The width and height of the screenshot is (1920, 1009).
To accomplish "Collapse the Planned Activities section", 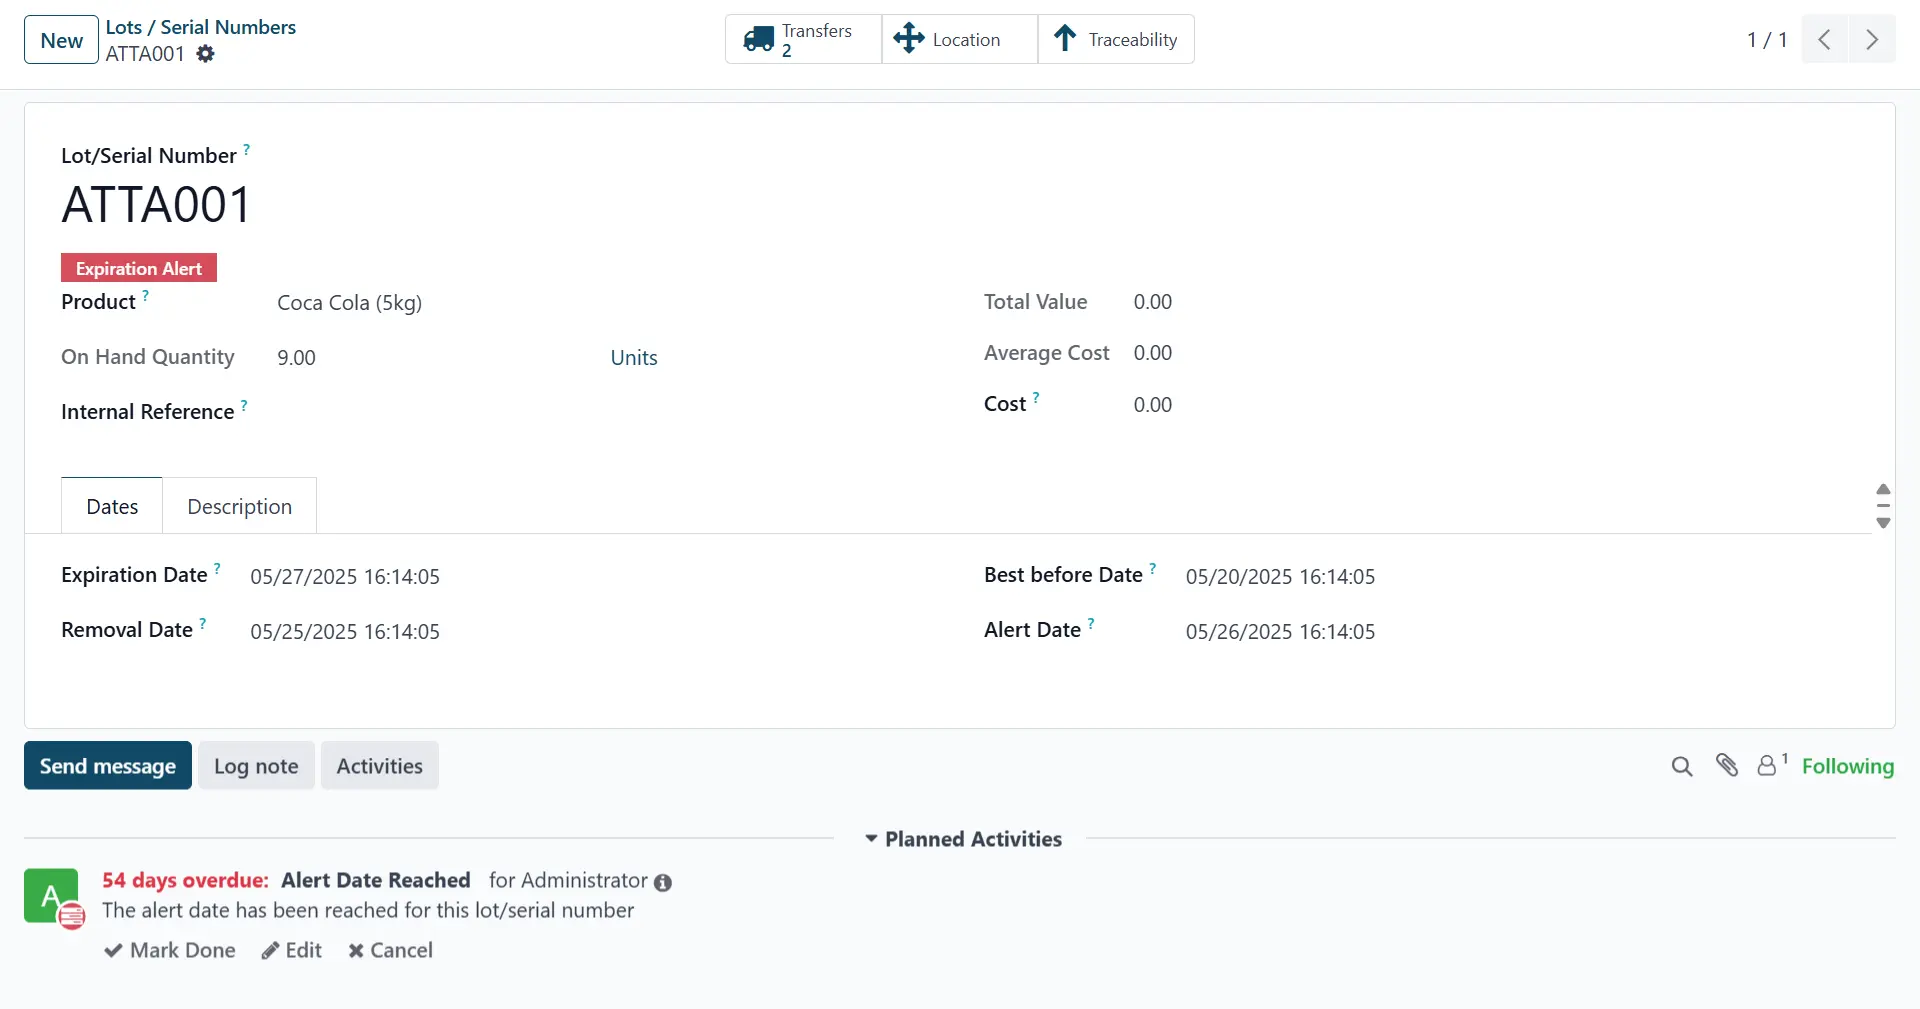I will 962,839.
